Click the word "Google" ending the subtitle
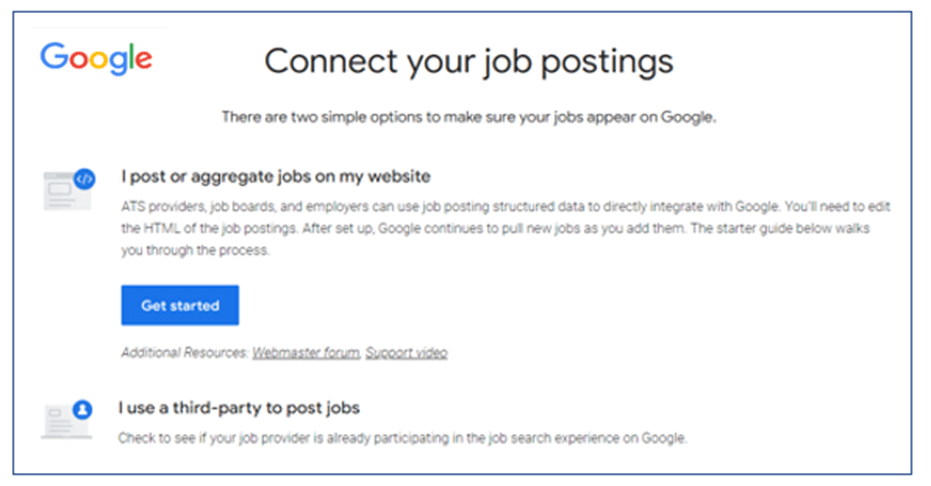 [688, 117]
